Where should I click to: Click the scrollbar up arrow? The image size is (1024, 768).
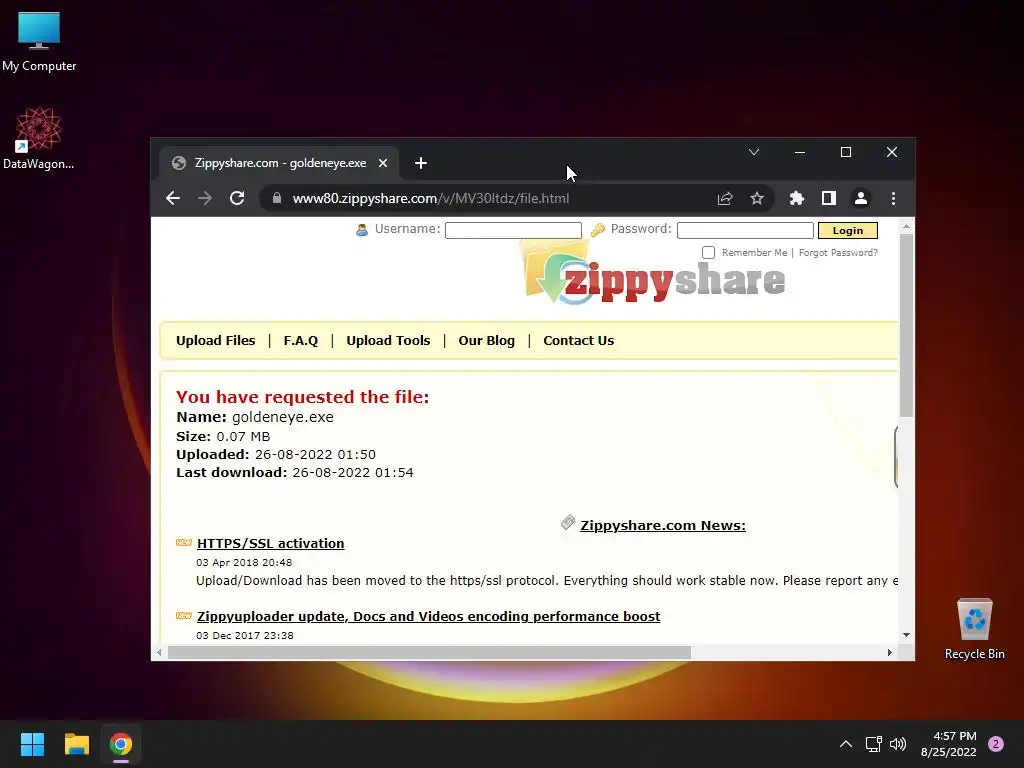click(906, 226)
